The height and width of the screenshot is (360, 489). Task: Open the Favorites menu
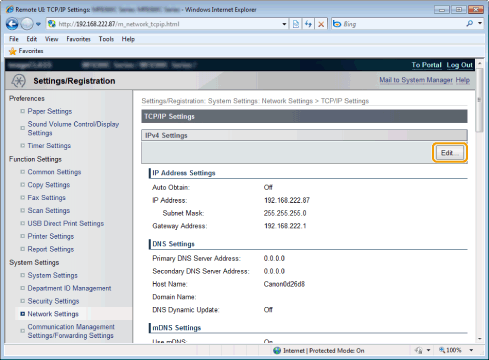(x=78, y=39)
